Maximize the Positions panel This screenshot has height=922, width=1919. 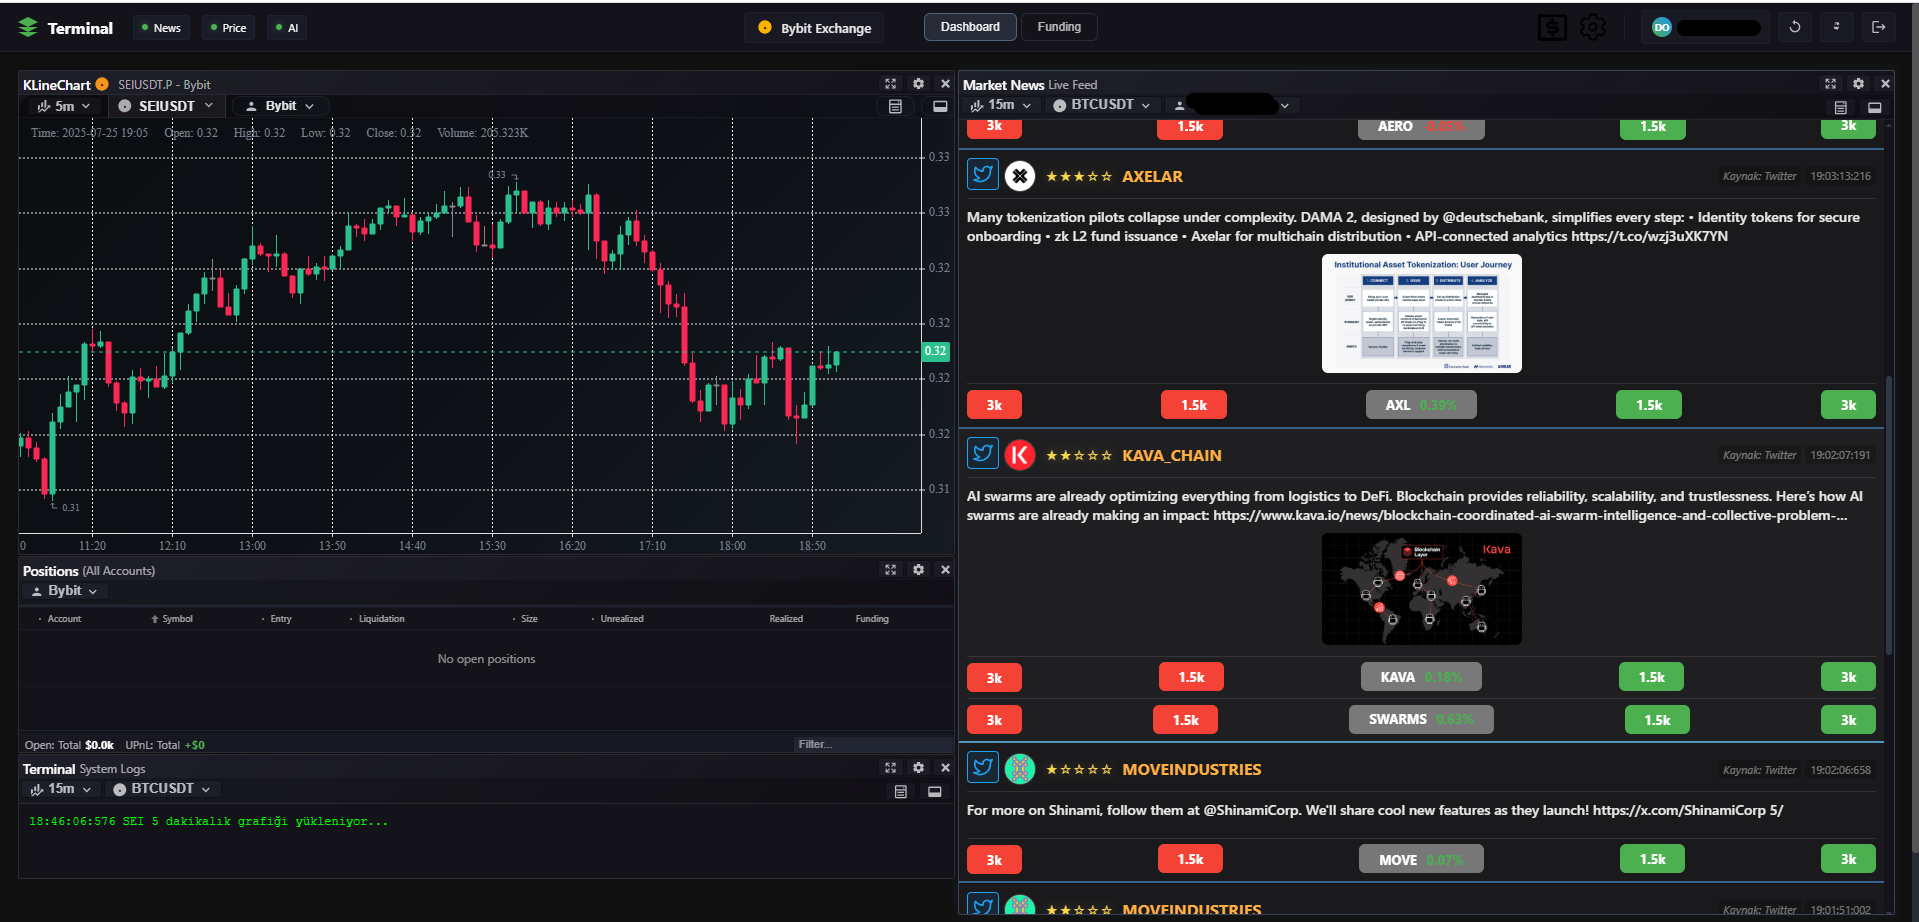(x=890, y=570)
